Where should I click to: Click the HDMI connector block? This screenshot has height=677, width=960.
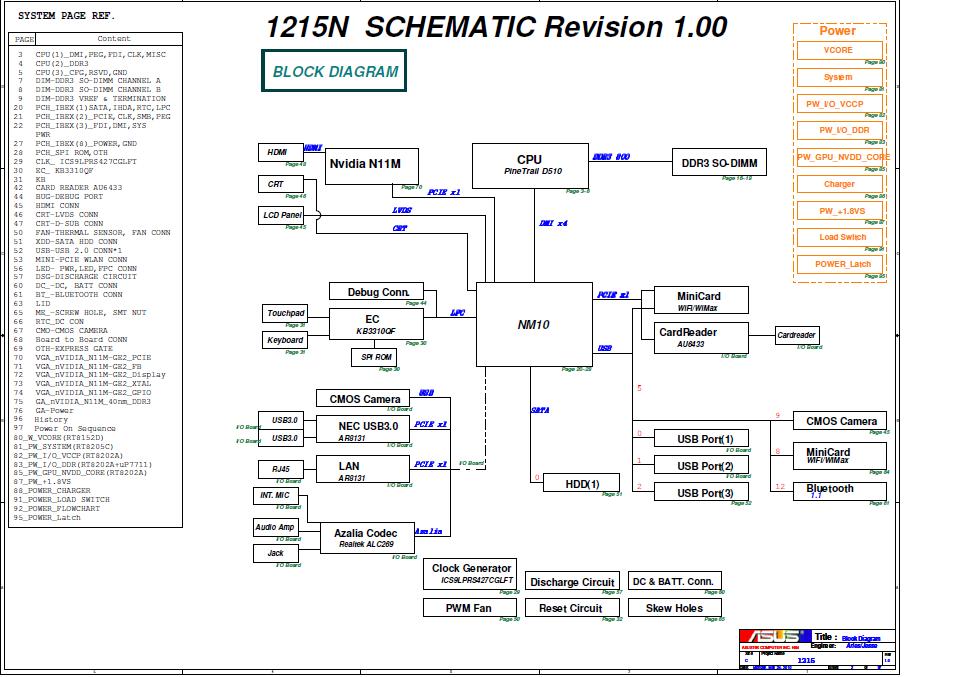coord(280,152)
